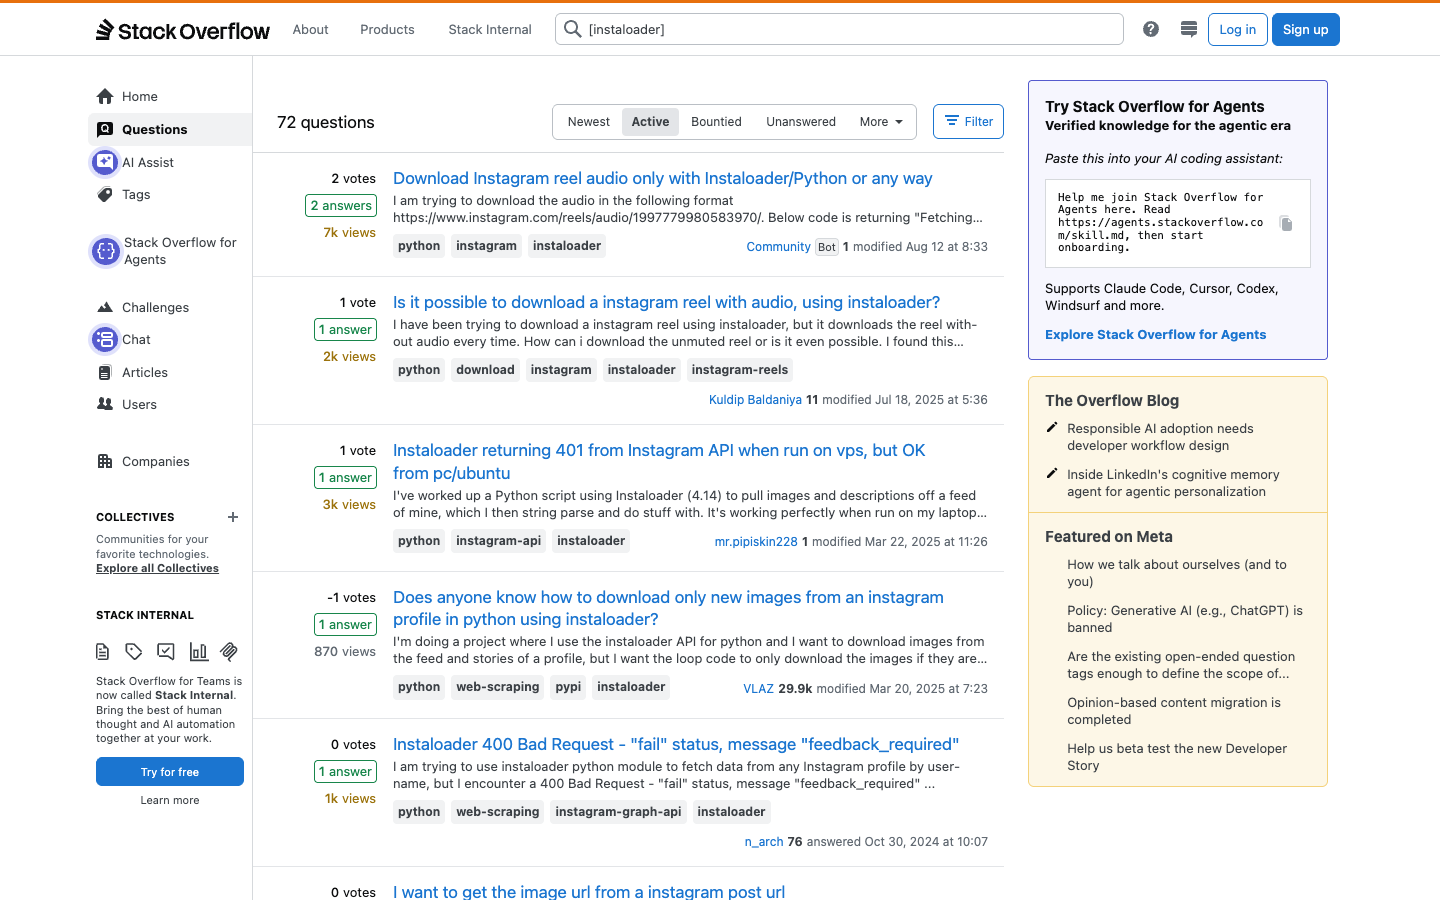This screenshot has width=1440, height=900.
Task: Click pencil icon beside LinkedIn cognitive memory post
Action: (1052, 474)
